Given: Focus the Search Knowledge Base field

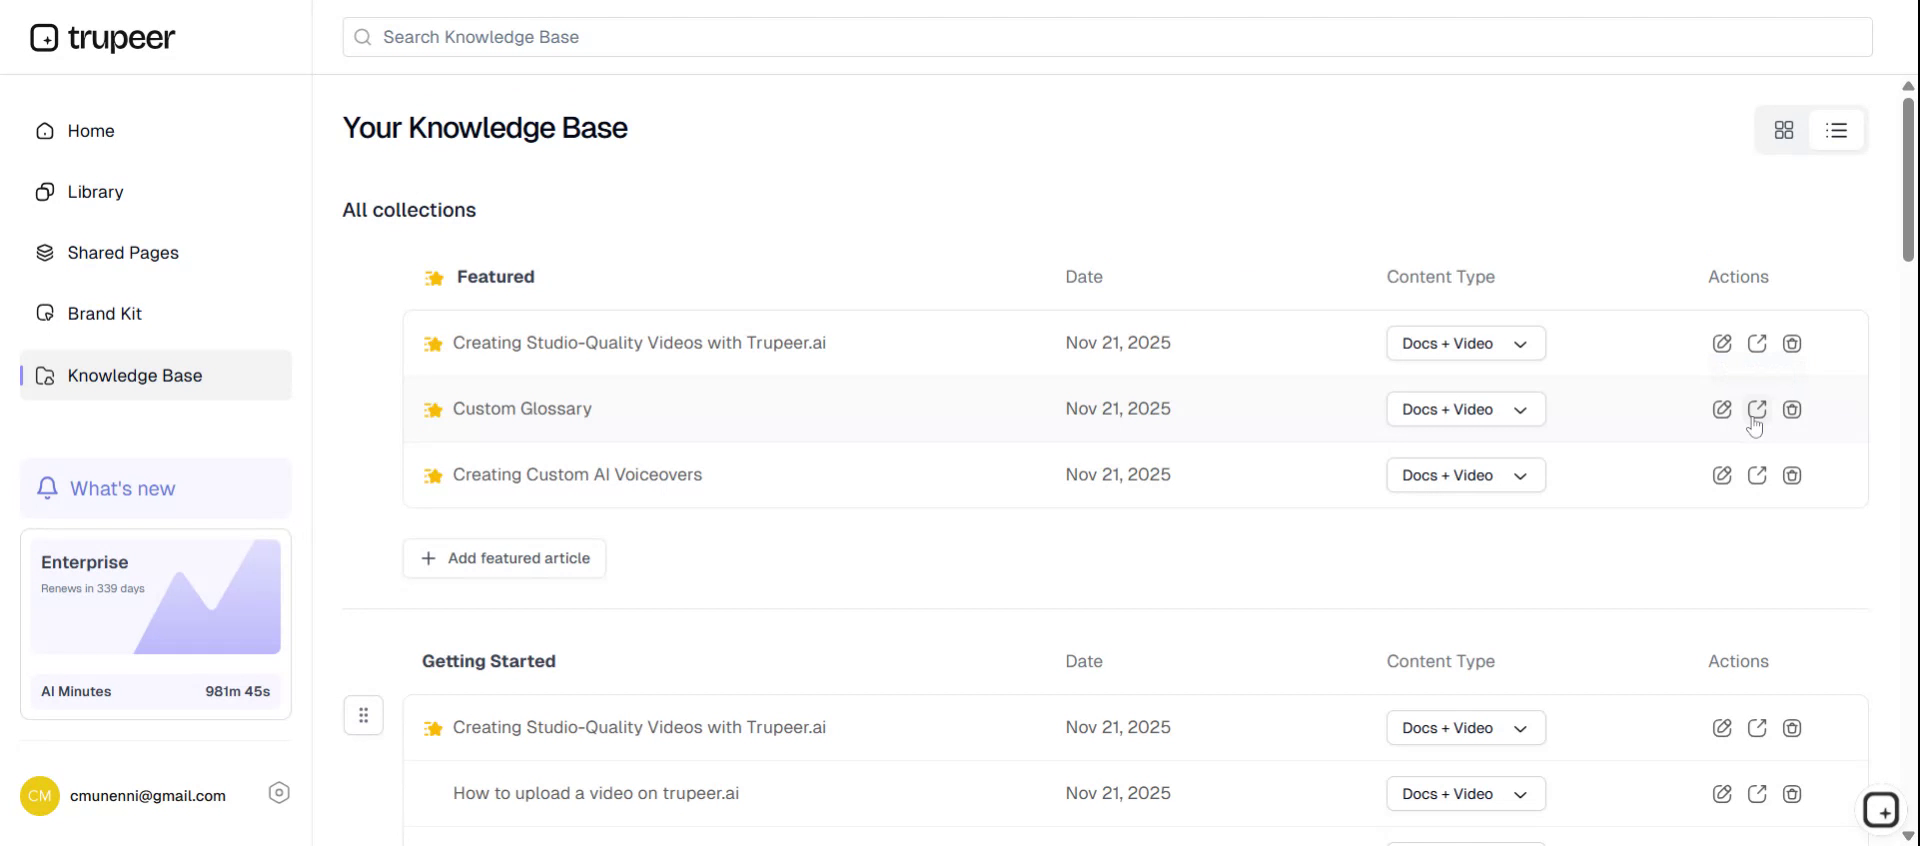Looking at the screenshot, I should [1107, 37].
